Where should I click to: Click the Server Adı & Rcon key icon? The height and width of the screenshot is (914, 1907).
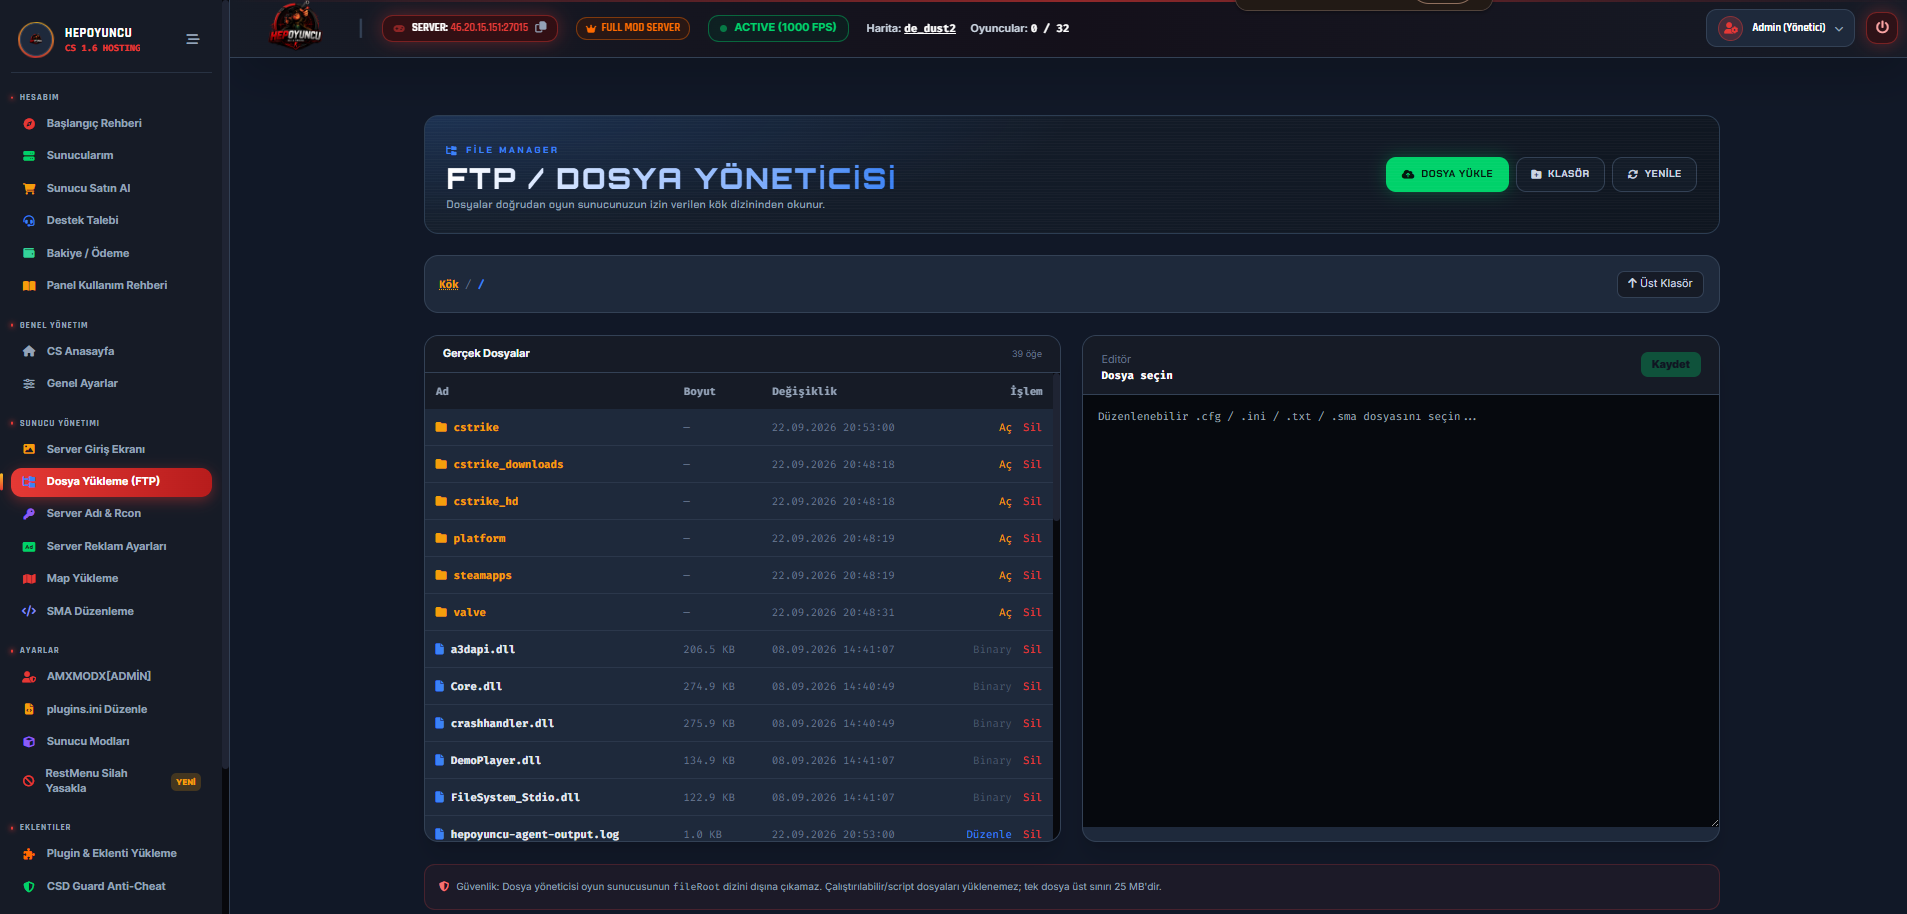click(x=29, y=514)
